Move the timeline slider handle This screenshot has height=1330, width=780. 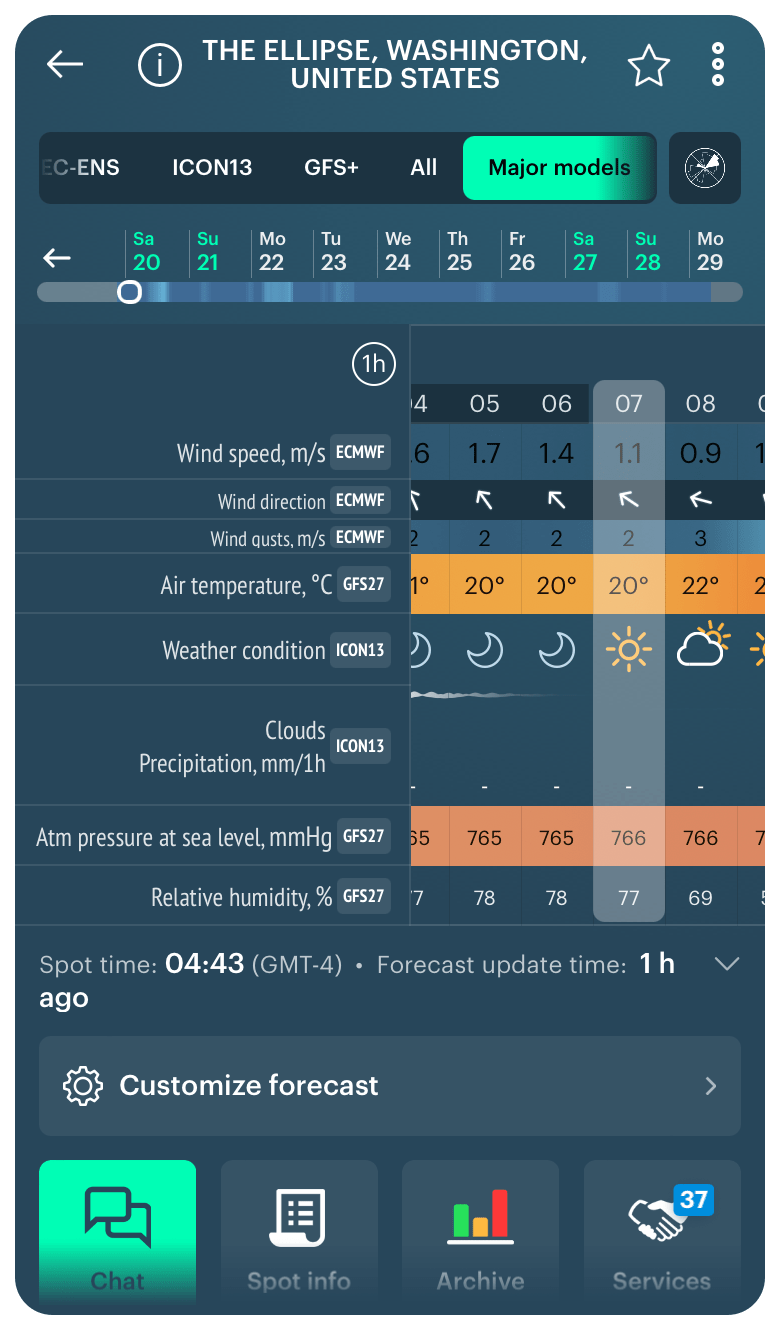[129, 292]
